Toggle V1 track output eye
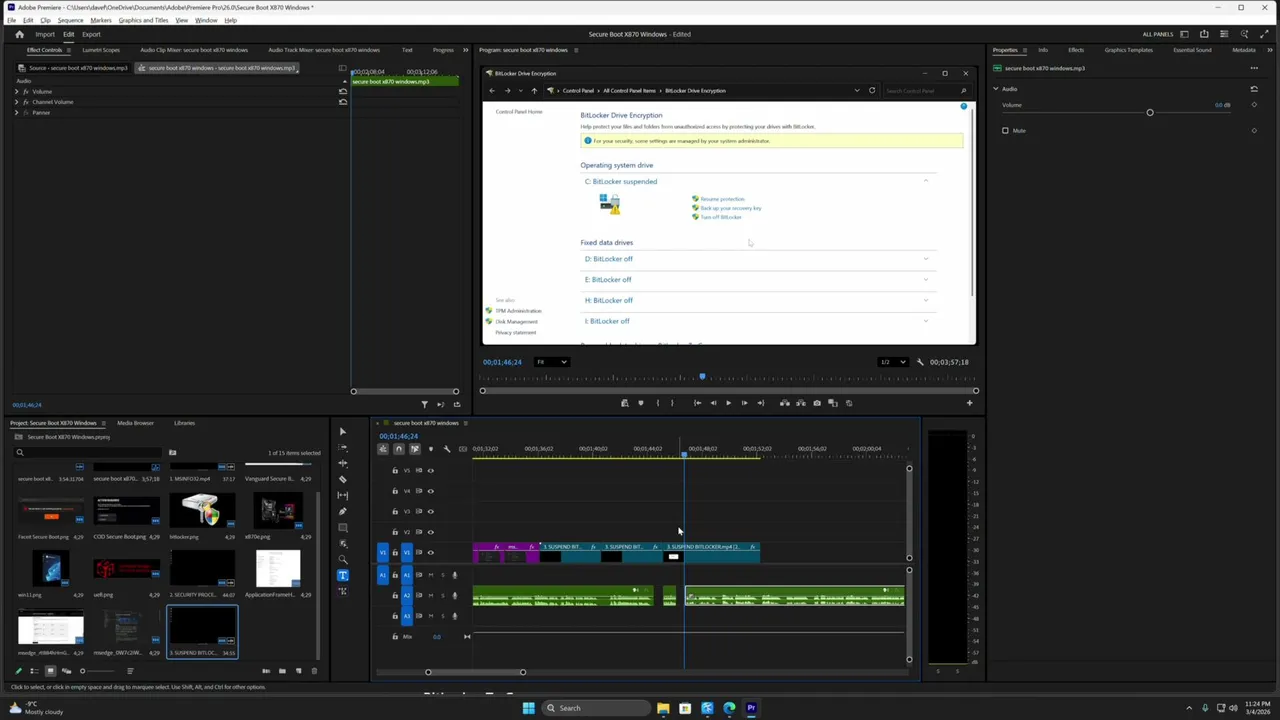Viewport: 1280px width, 720px height. pos(431,552)
